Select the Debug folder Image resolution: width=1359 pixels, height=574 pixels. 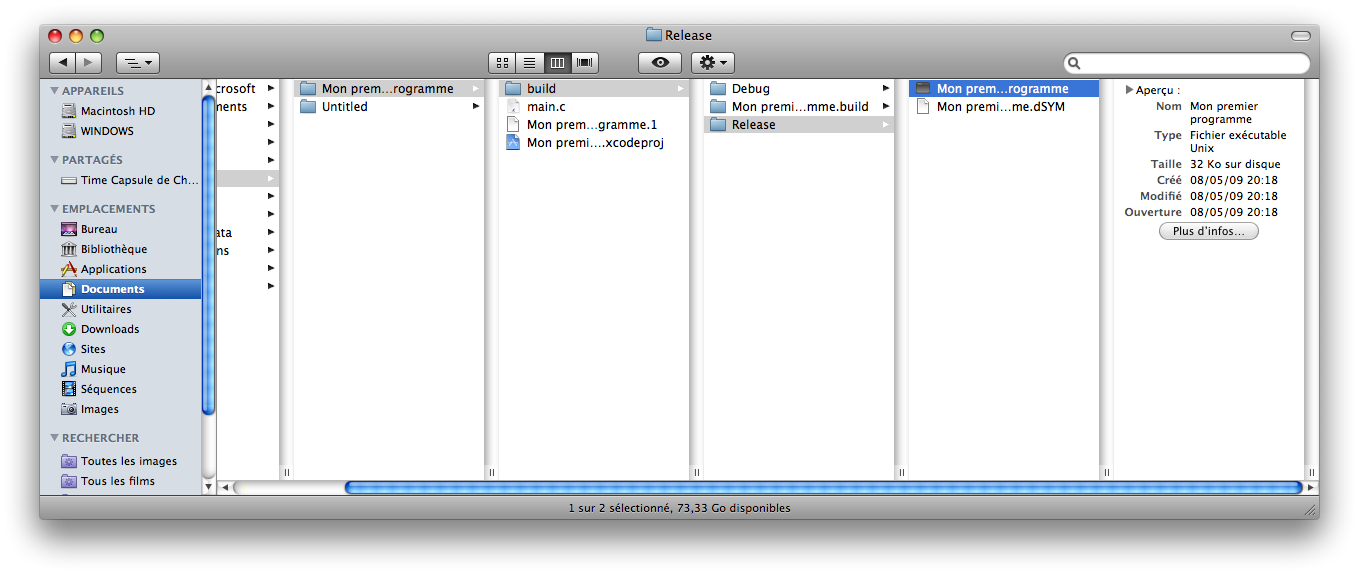(x=799, y=89)
